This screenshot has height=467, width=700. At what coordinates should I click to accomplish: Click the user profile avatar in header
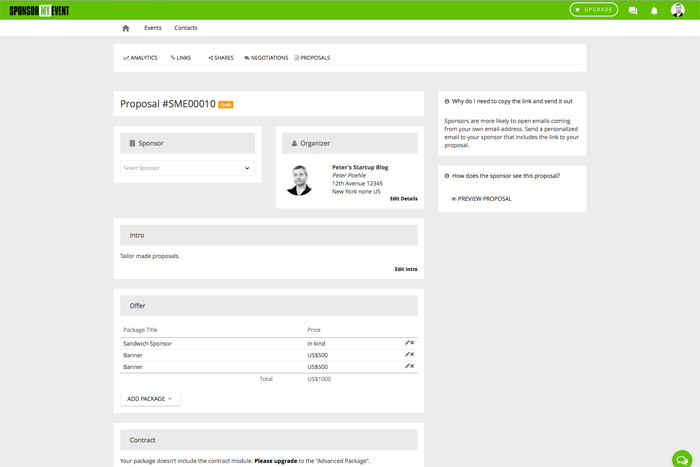[x=678, y=10]
